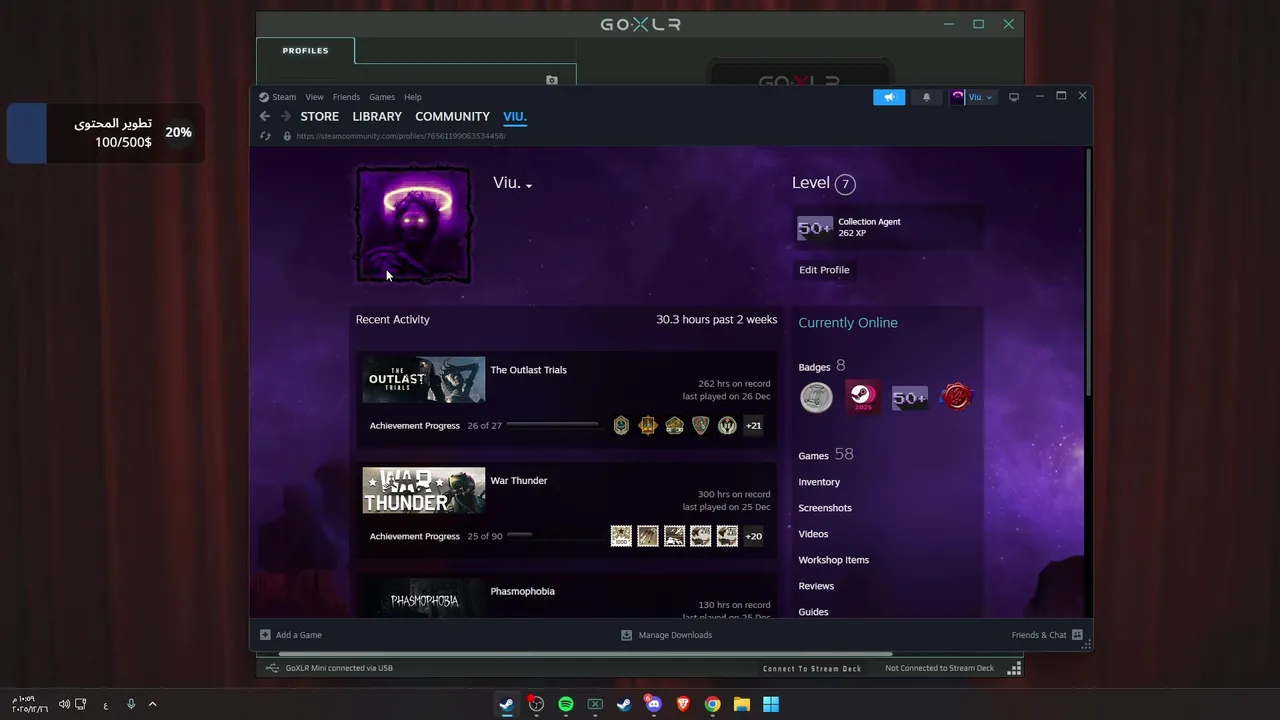This screenshot has height=720, width=1280.
Task: Click the Friends & Chat grid icon
Action: click(1077, 635)
